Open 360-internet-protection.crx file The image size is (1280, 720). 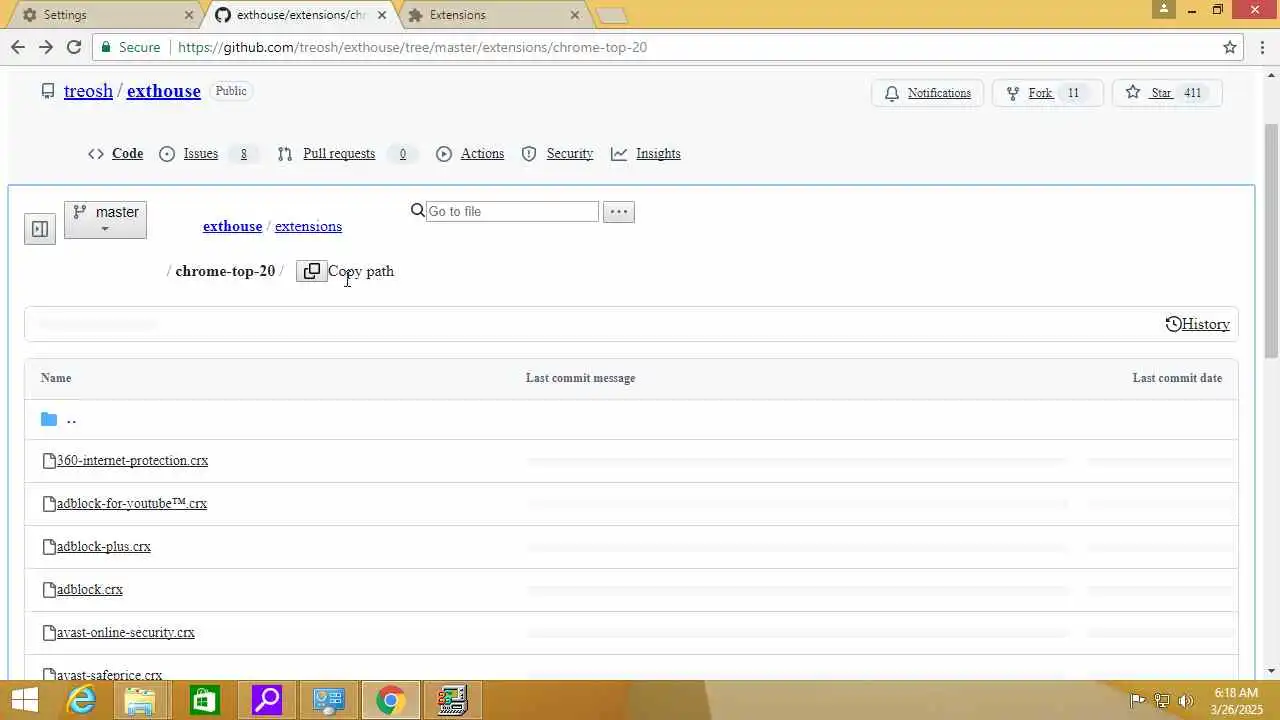pyautogui.click(x=132, y=461)
